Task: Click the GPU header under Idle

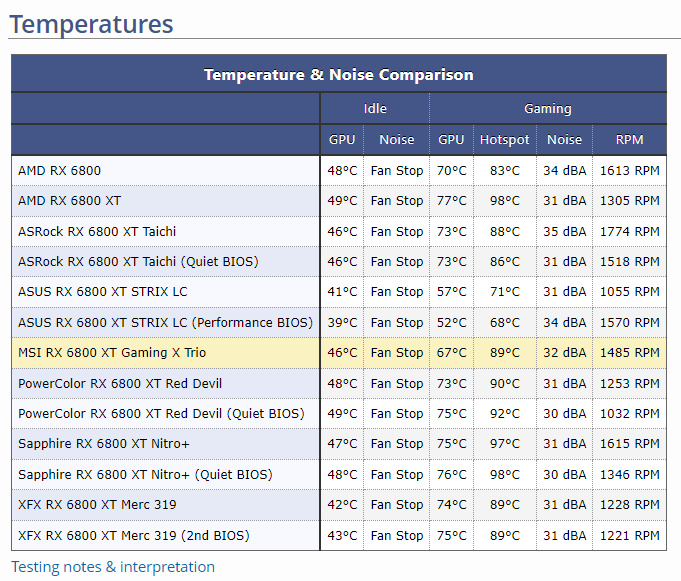Action: click(x=342, y=140)
